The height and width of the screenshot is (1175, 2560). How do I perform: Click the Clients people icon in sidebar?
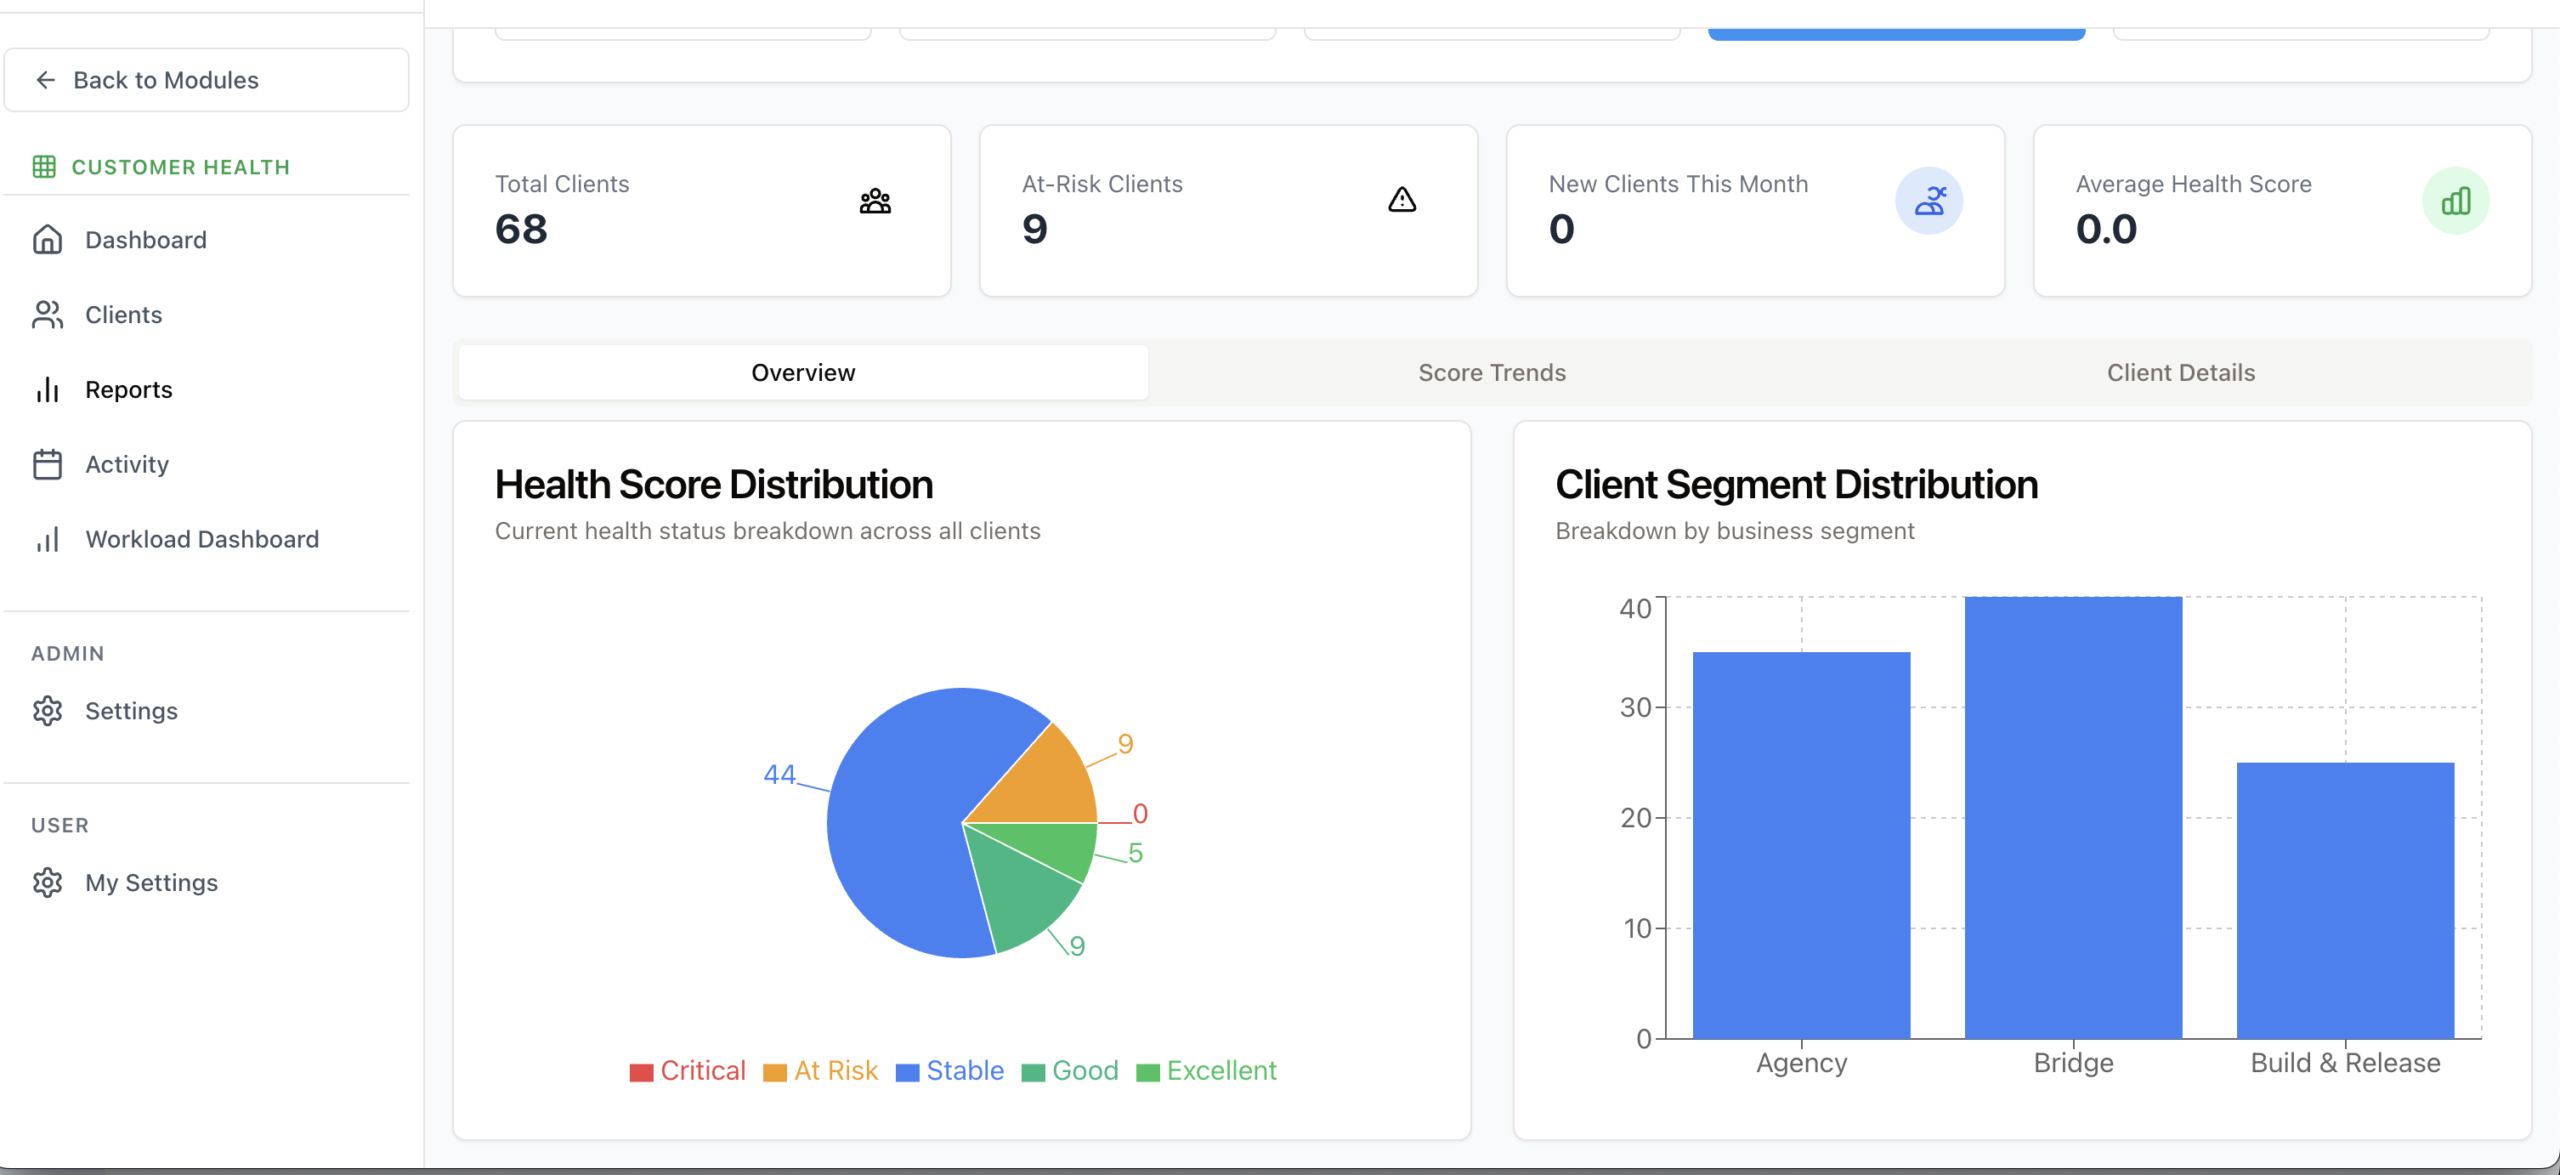(x=47, y=315)
